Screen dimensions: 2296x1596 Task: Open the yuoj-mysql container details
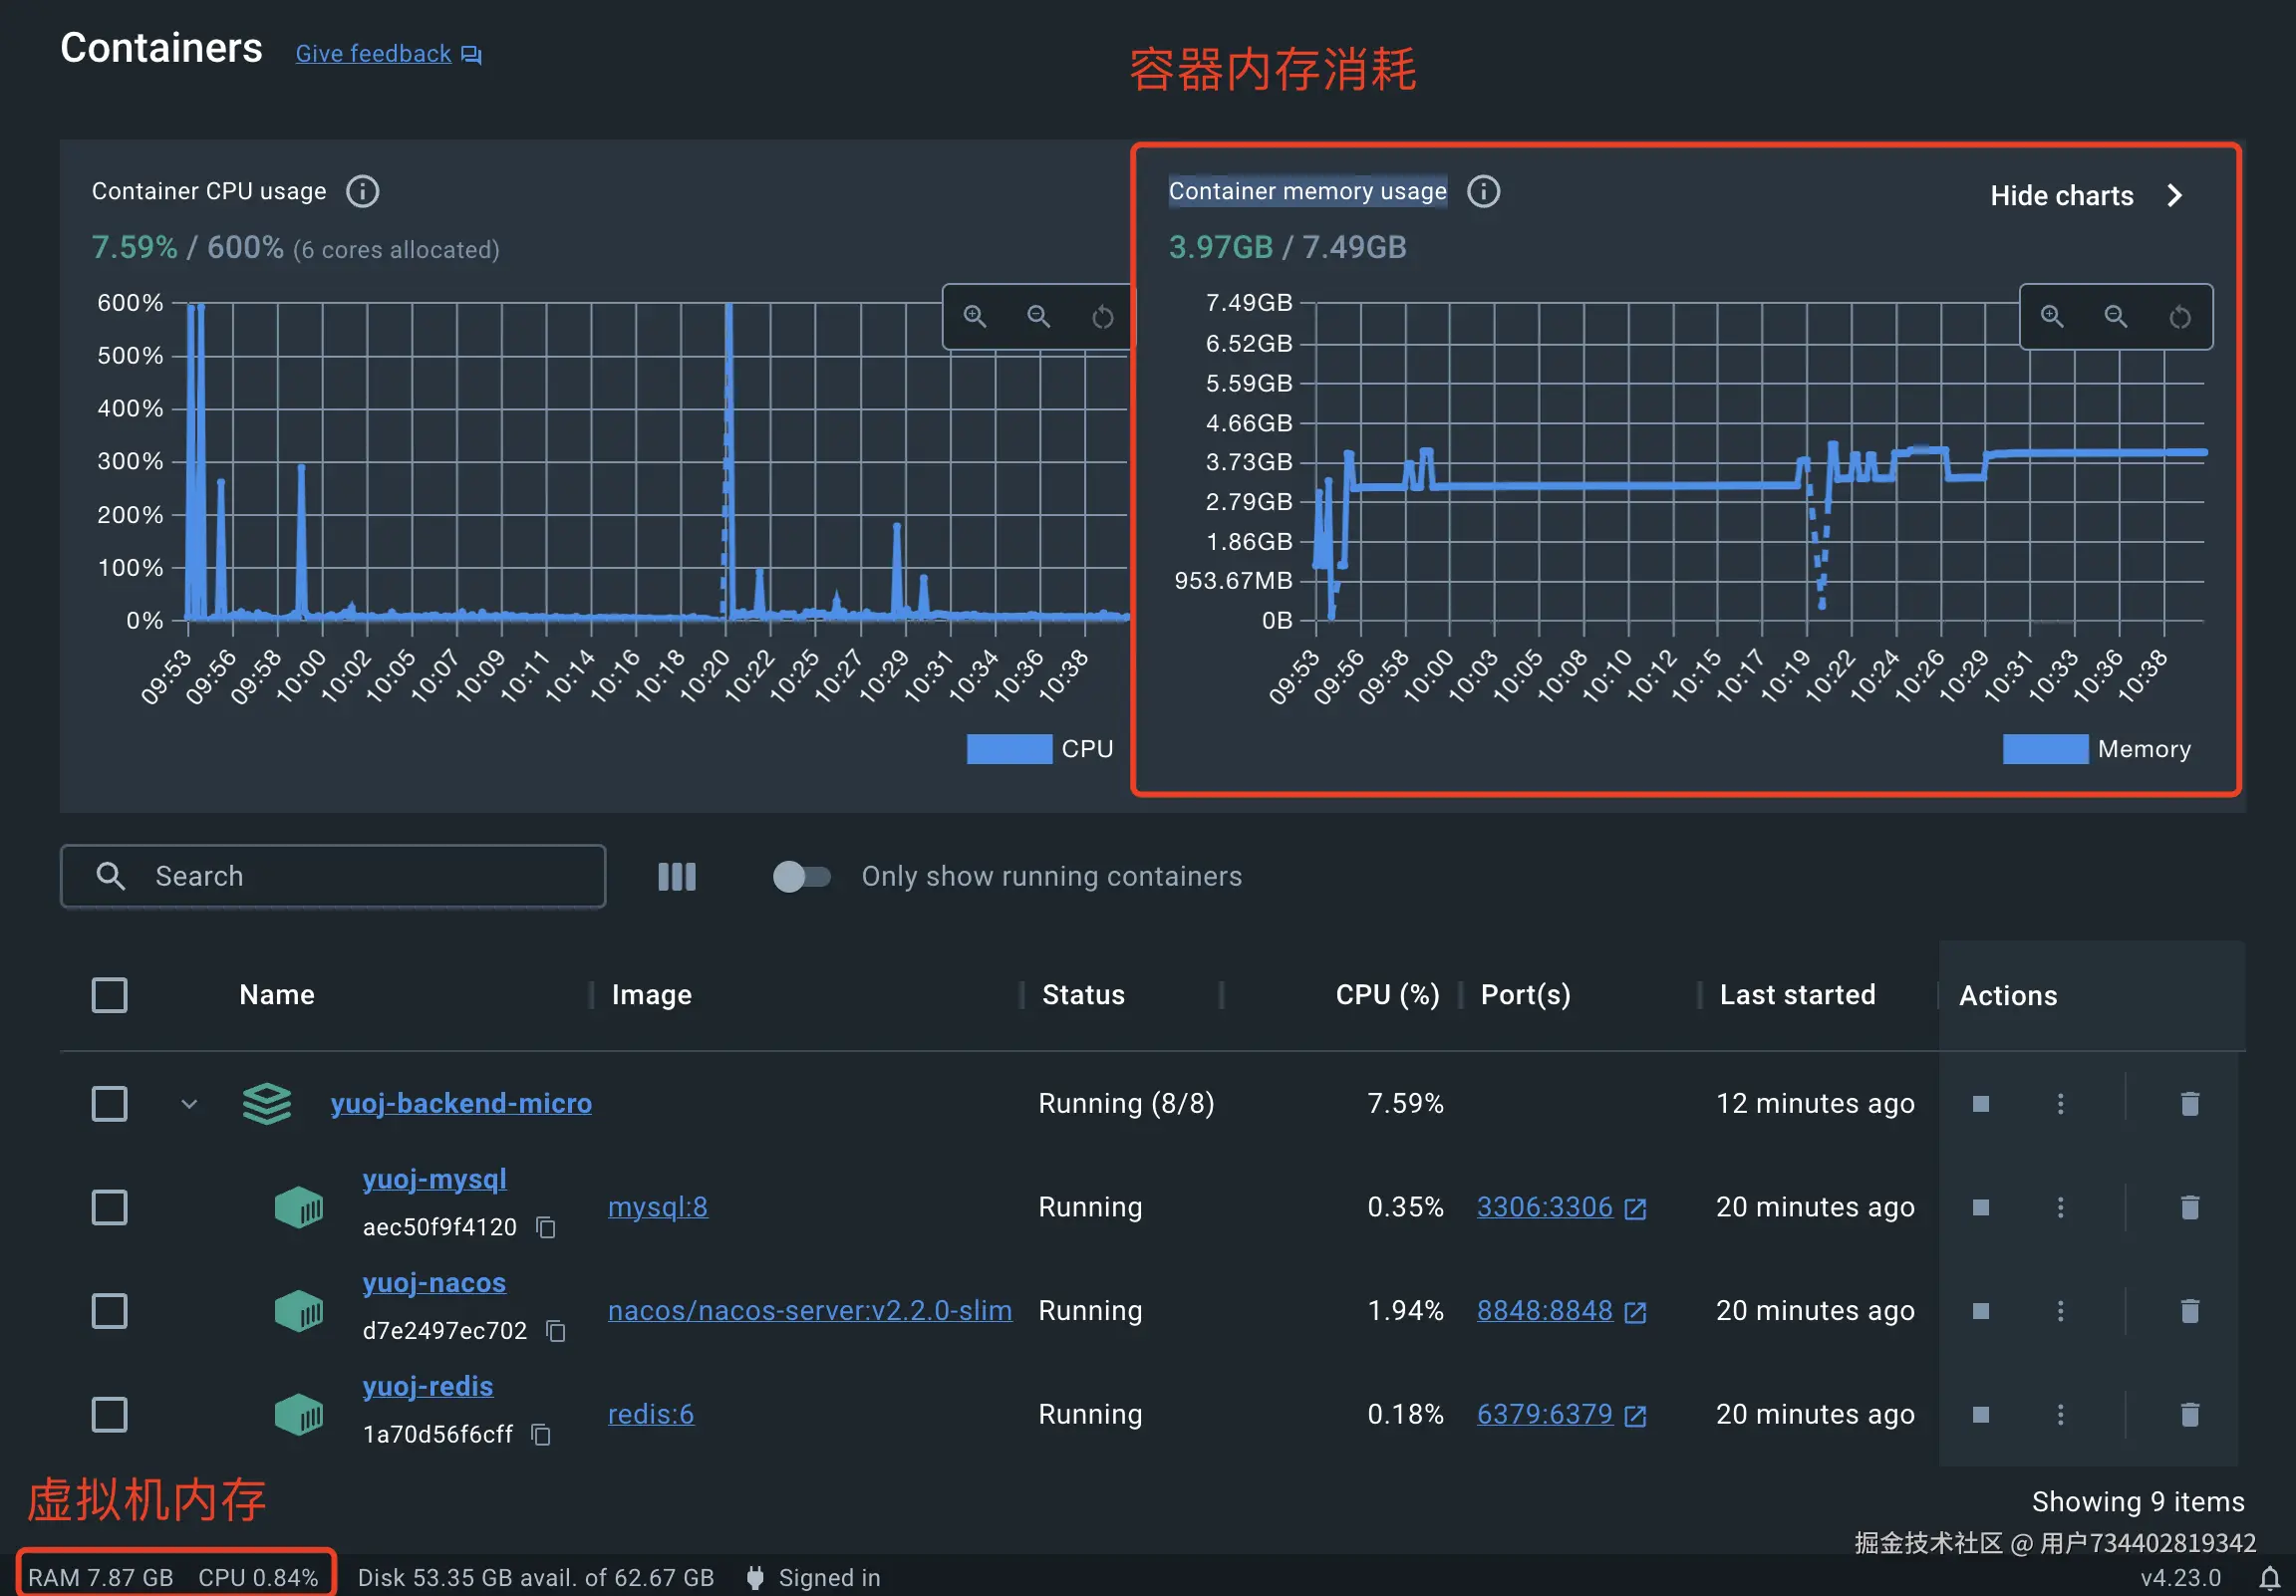click(x=434, y=1180)
